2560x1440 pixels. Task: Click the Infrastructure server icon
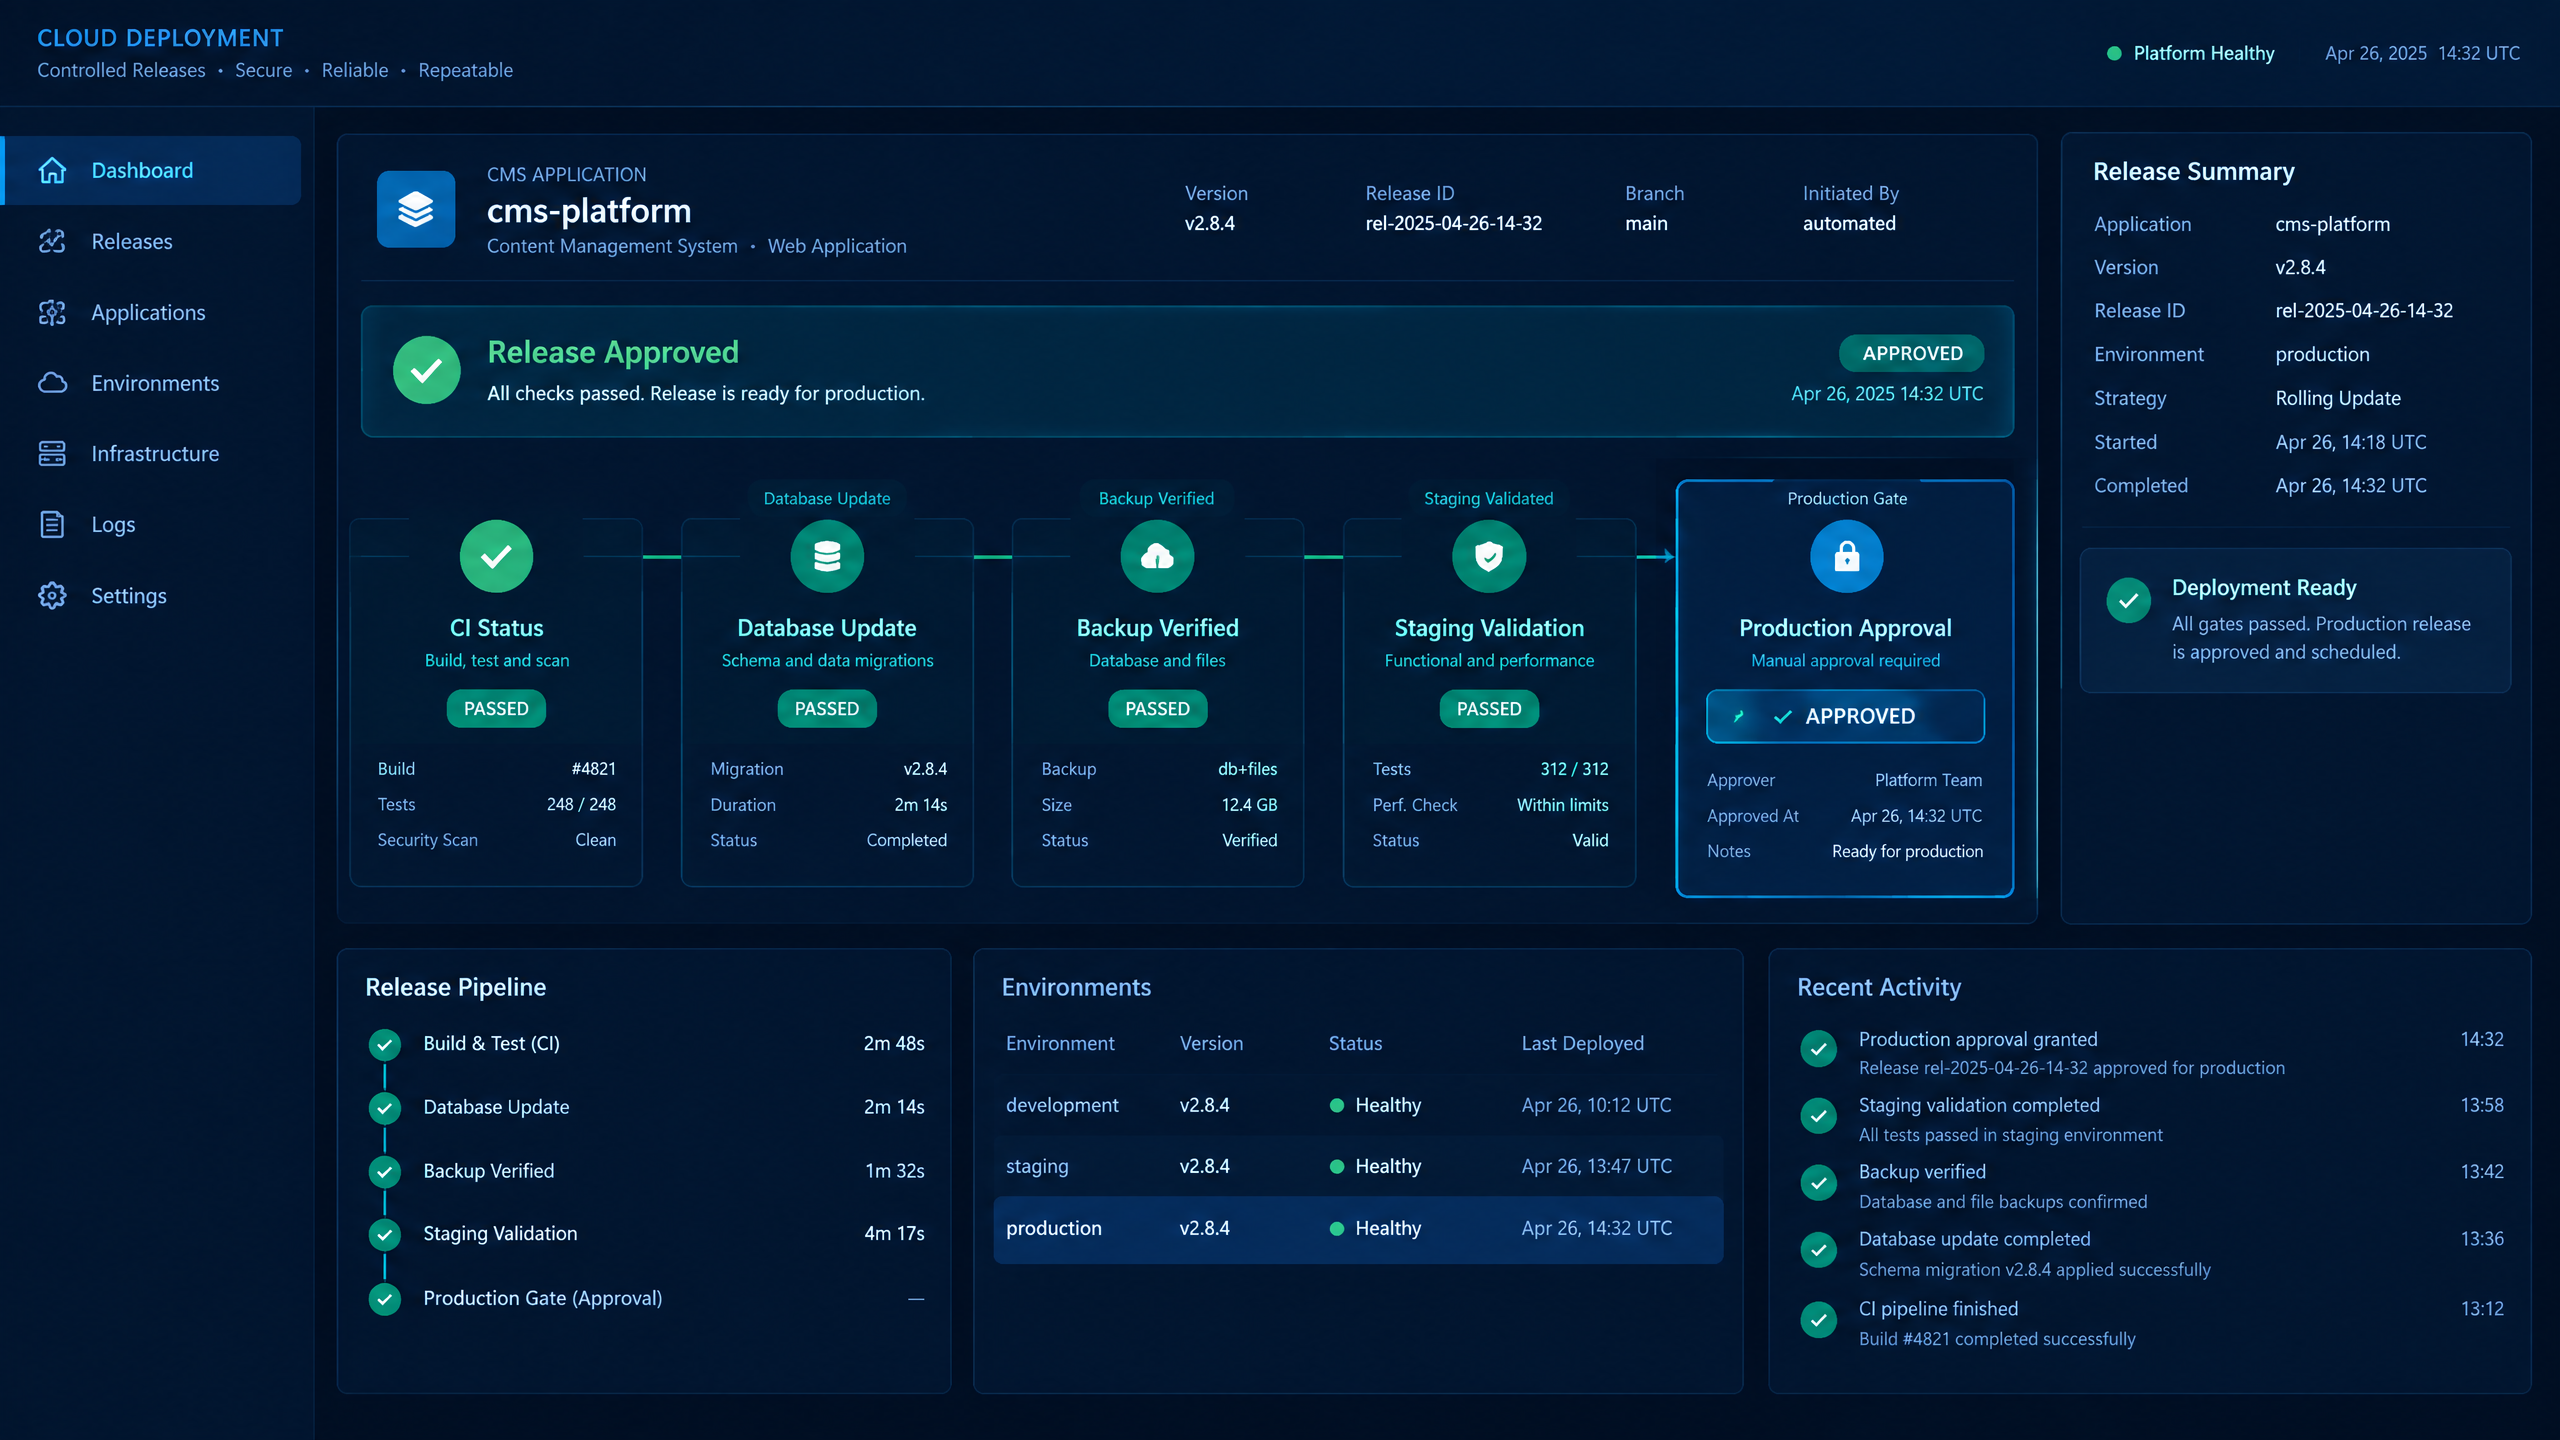(x=52, y=453)
